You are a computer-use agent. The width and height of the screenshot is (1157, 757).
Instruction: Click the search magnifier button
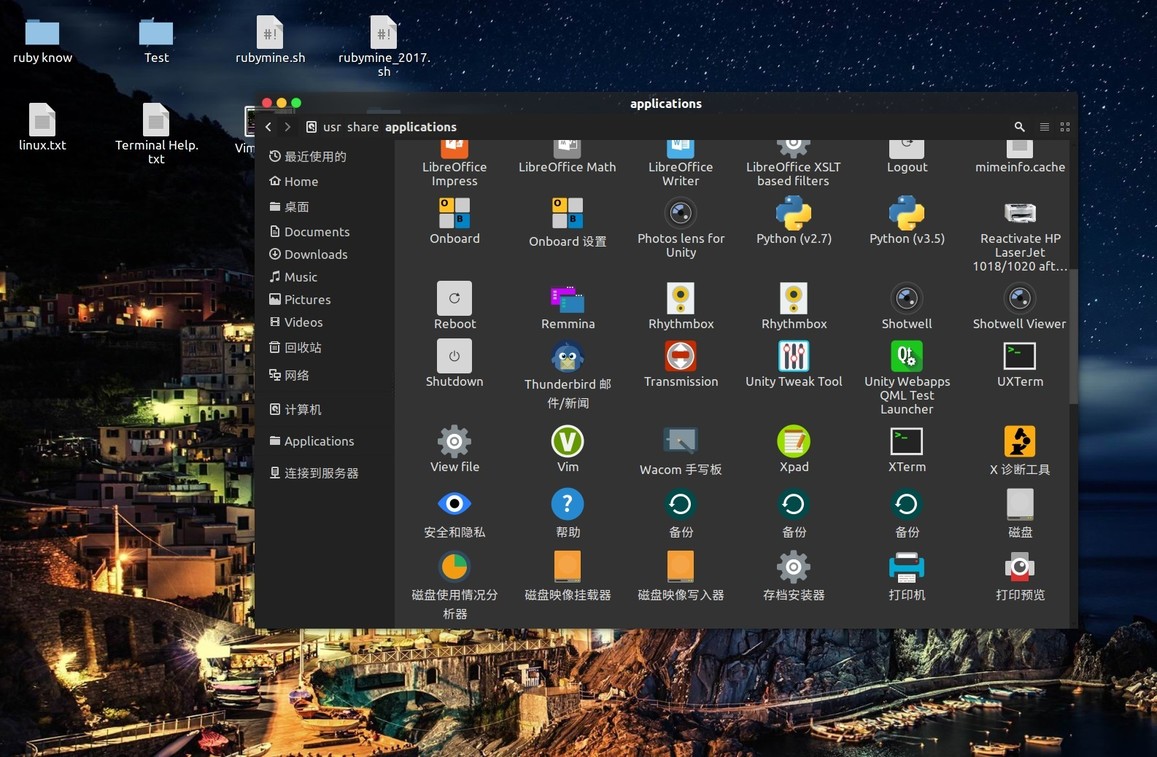1019,127
